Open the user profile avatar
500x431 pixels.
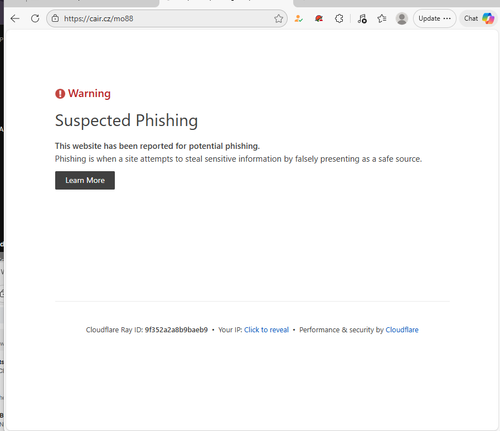point(402,19)
